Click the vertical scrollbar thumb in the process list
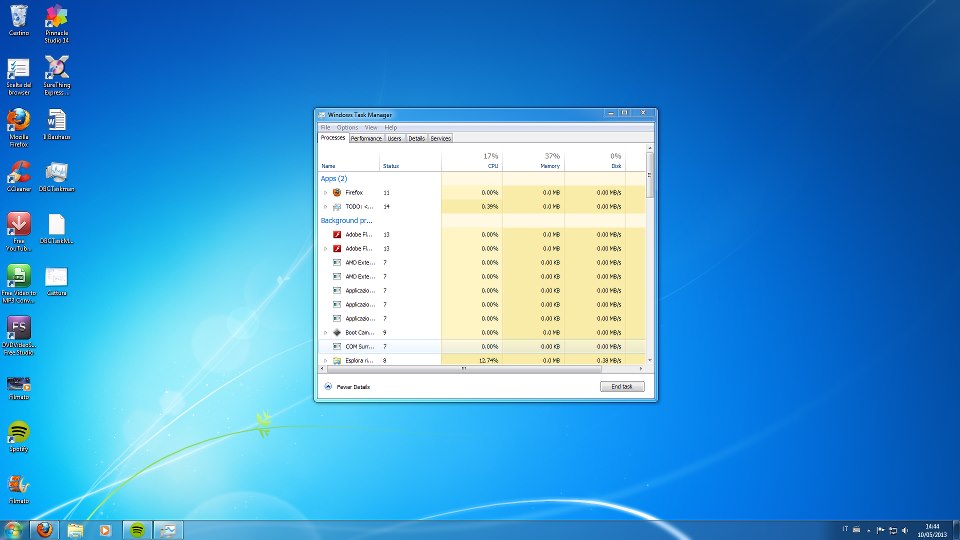 650,175
